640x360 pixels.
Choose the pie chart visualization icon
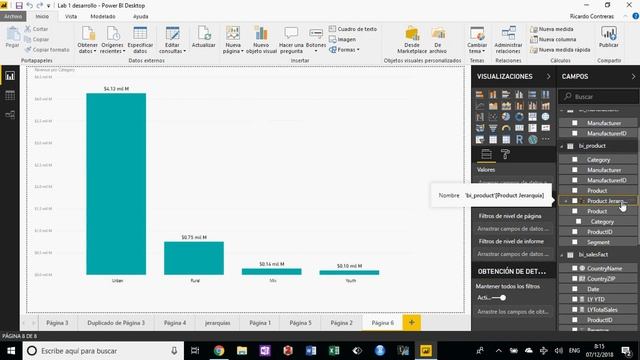coord(506,117)
